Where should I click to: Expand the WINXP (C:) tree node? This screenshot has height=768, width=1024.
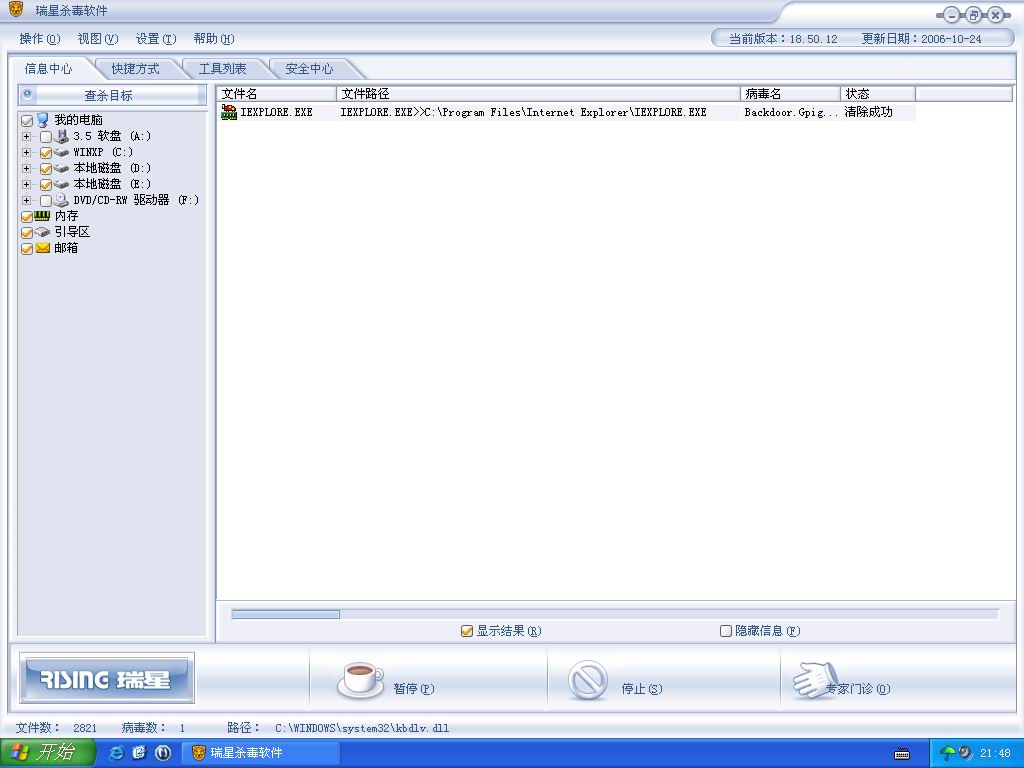(26, 152)
